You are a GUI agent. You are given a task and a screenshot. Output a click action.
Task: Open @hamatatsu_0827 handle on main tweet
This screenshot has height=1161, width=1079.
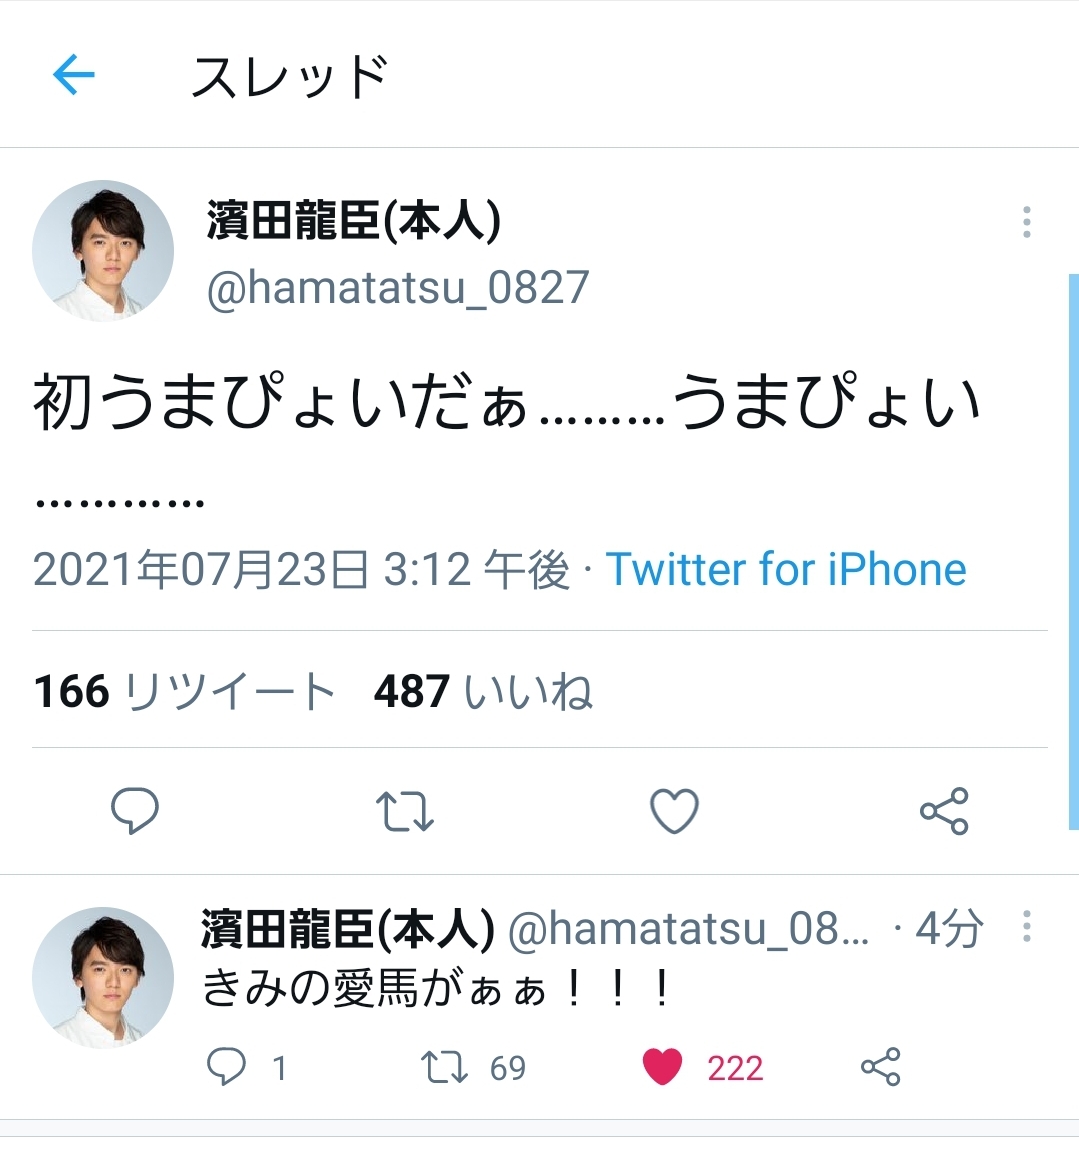point(398,288)
